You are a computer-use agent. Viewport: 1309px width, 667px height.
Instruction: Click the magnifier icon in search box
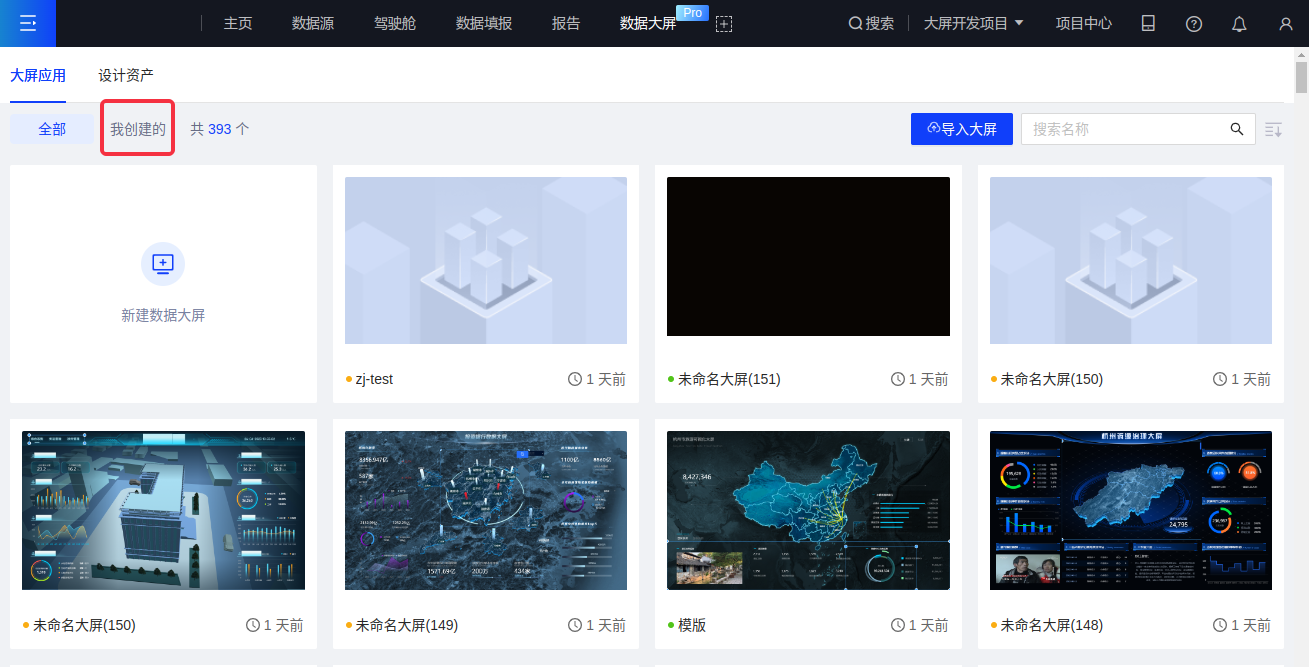click(x=1237, y=129)
